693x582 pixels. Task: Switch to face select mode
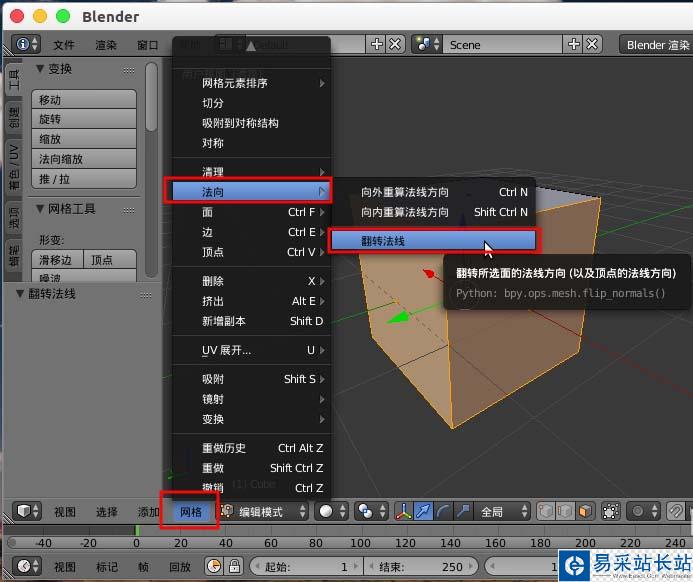coord(585,511)
